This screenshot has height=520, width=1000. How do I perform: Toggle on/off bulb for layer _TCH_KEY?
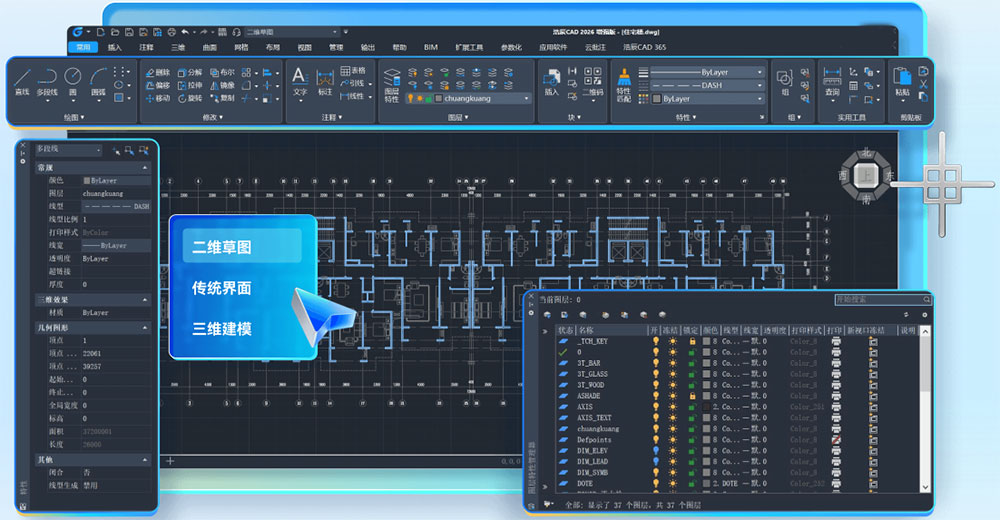656,341
